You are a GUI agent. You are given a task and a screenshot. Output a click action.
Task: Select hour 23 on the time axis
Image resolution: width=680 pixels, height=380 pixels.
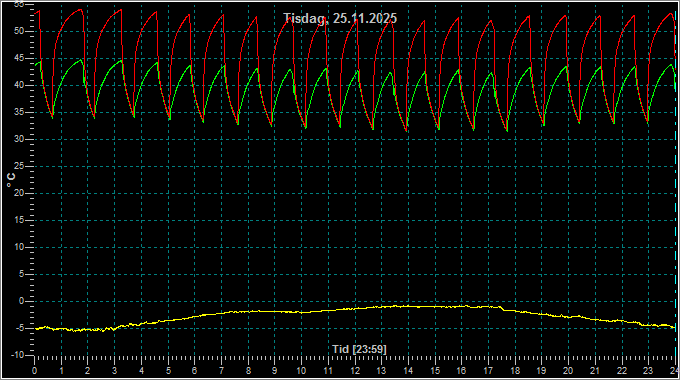648,371
